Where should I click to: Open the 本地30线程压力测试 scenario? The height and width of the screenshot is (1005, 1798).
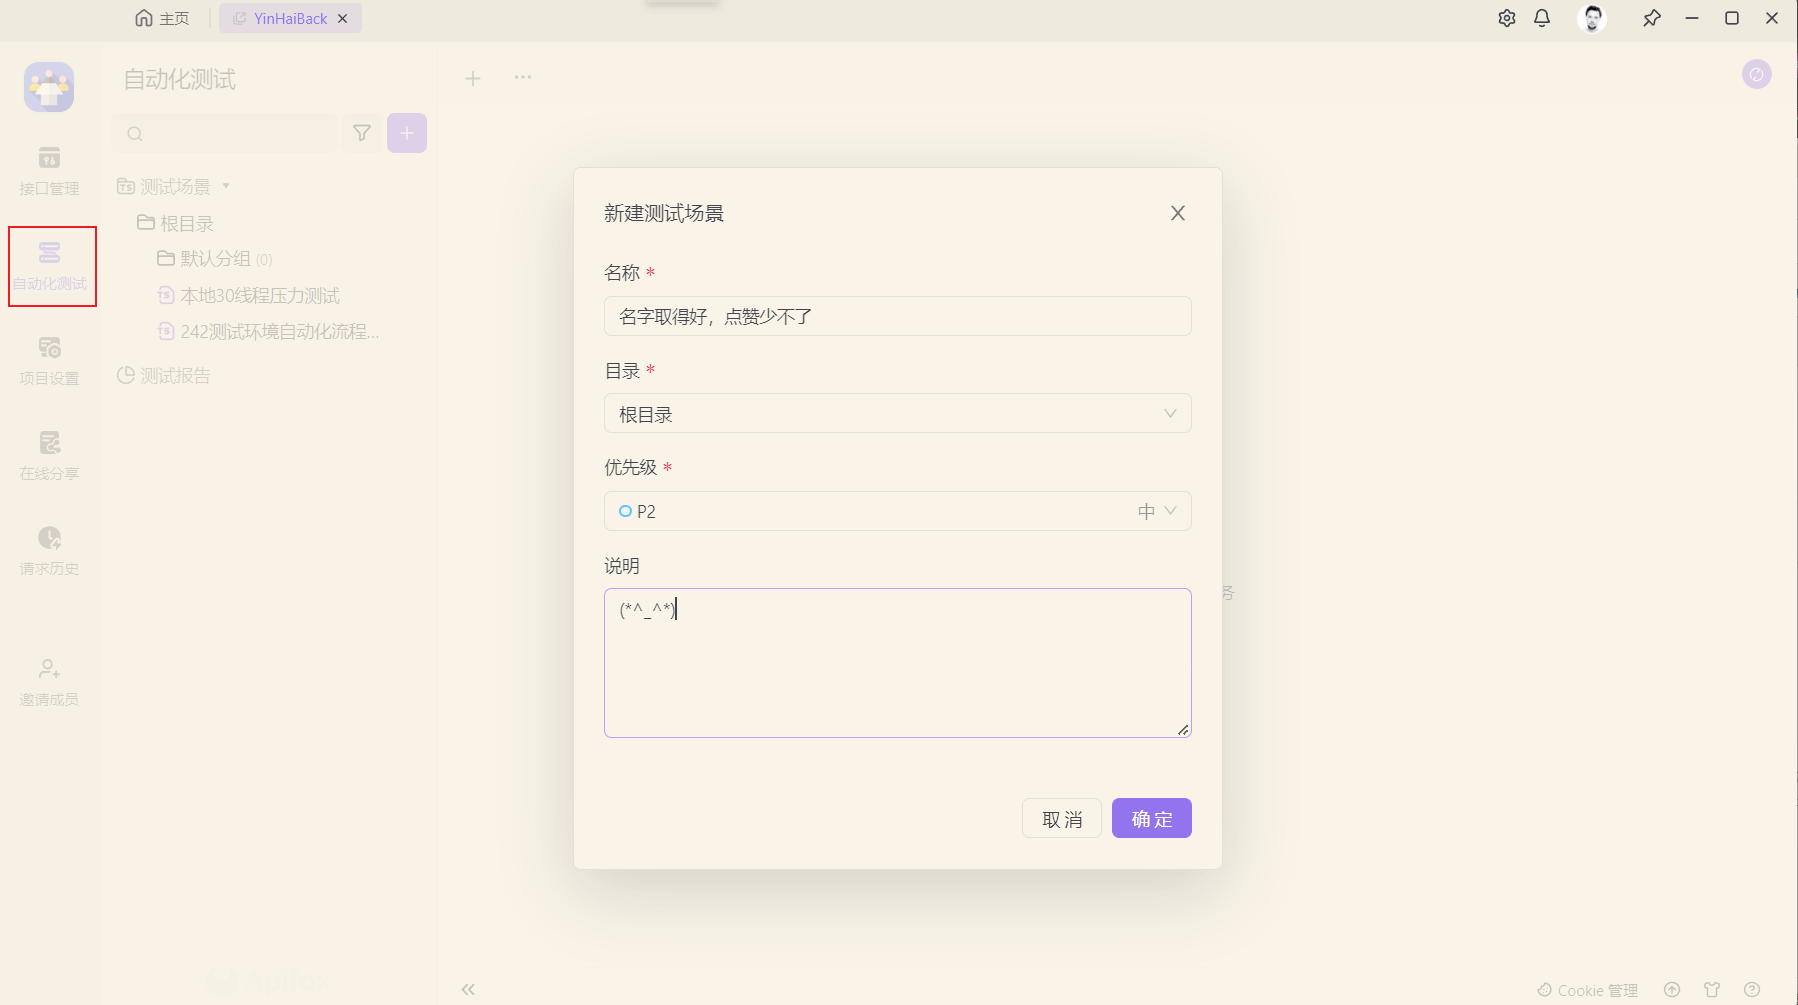tap(250, 296)
